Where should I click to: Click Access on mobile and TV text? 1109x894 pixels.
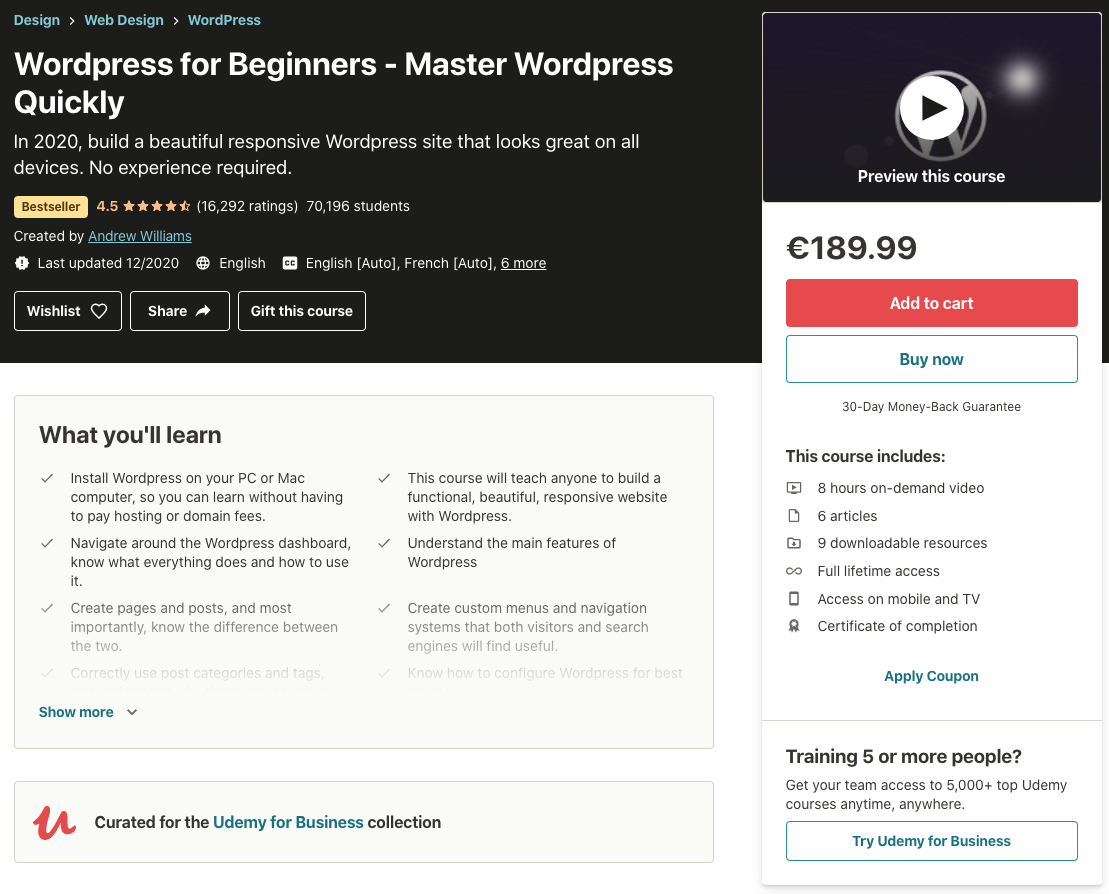(x=899, y=599)
